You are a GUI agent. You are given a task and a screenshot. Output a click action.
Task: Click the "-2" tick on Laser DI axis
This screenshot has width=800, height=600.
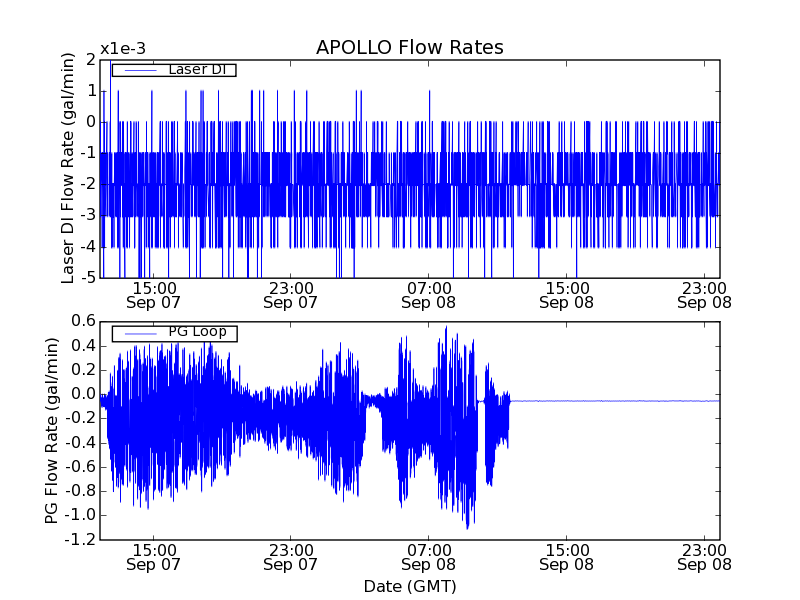pyautogui.click(x=88, y=184)
